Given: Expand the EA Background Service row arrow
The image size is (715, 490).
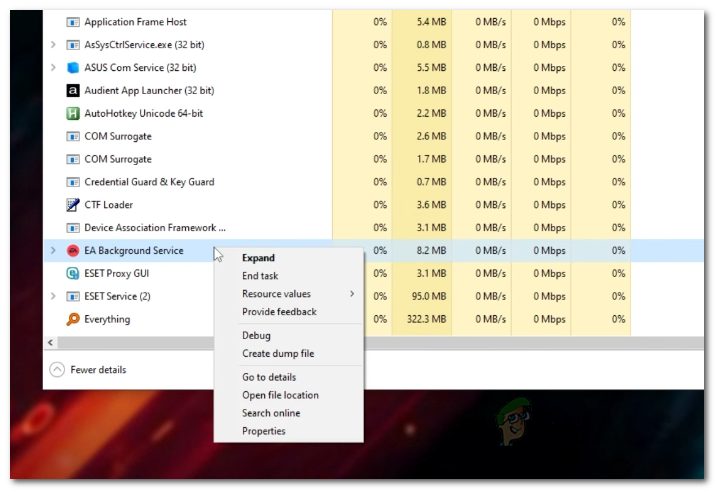Looking at the screenshot, I should point(53,250).
